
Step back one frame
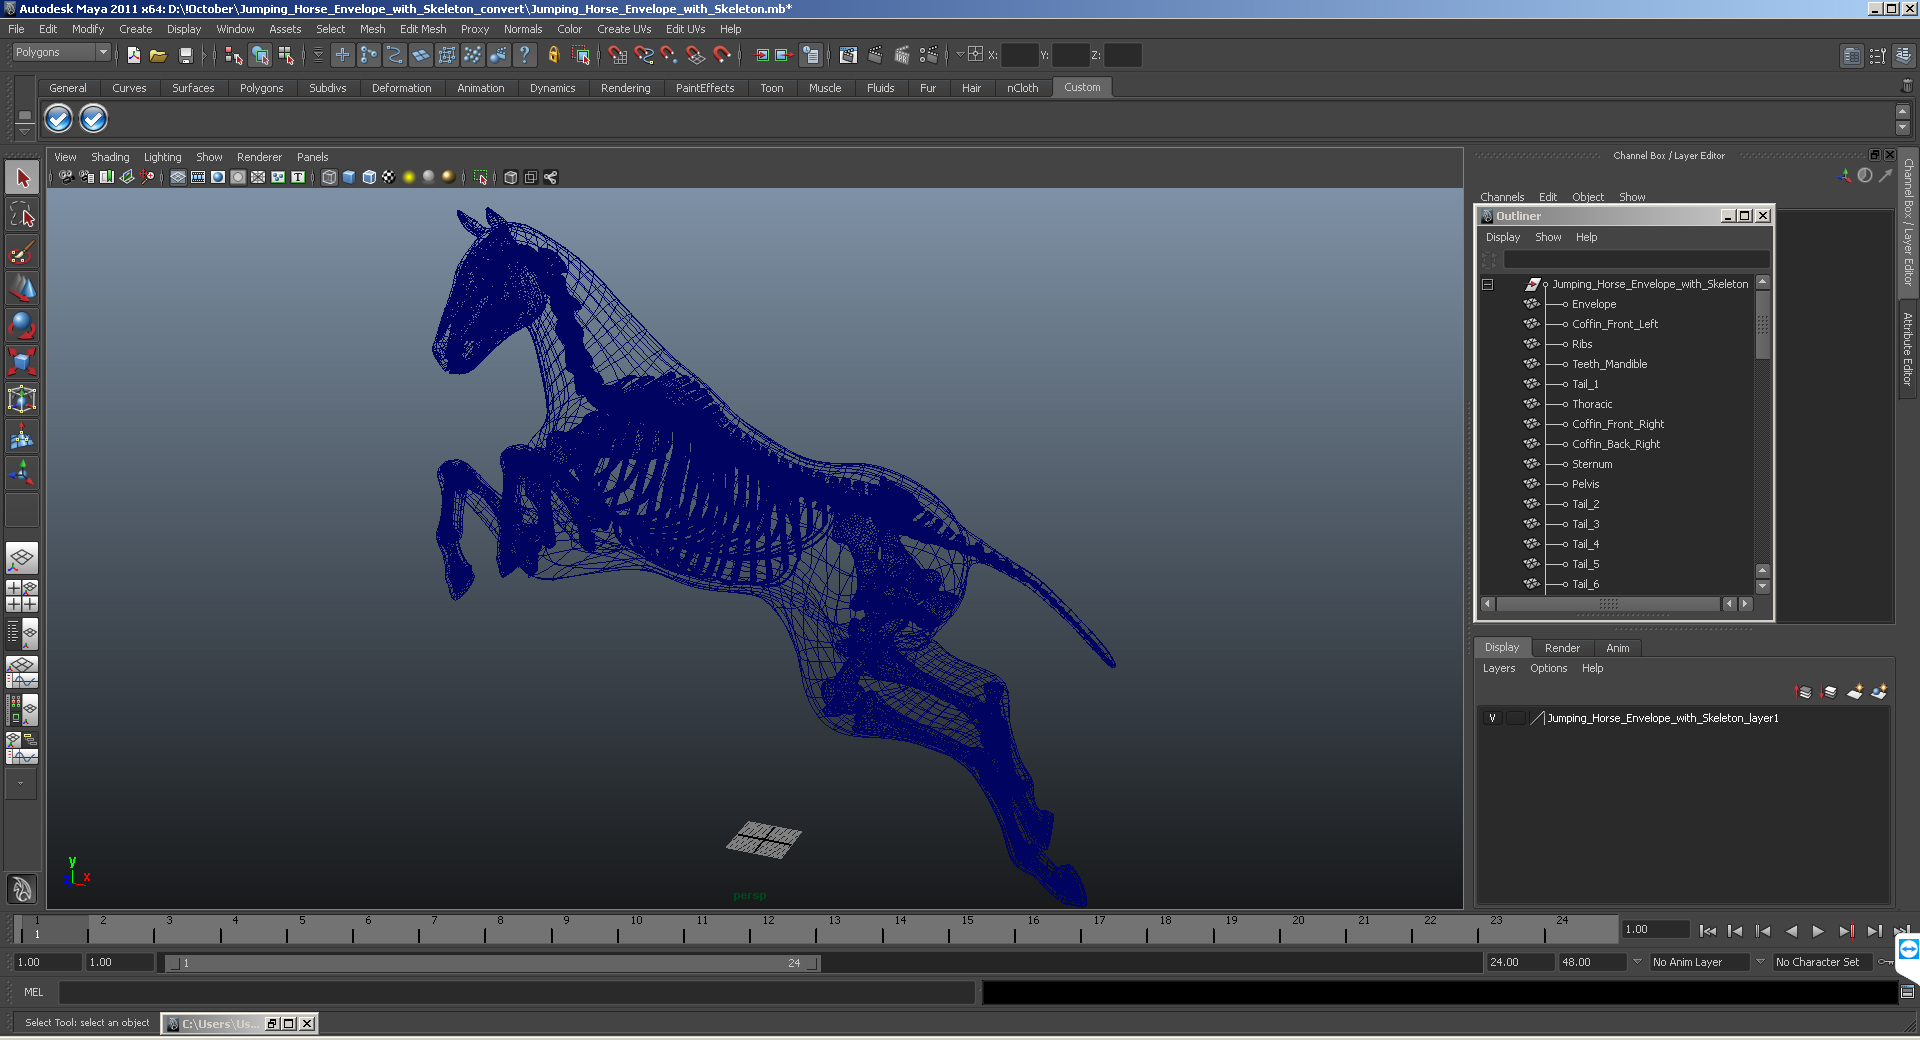click(x=1735, y=930)
